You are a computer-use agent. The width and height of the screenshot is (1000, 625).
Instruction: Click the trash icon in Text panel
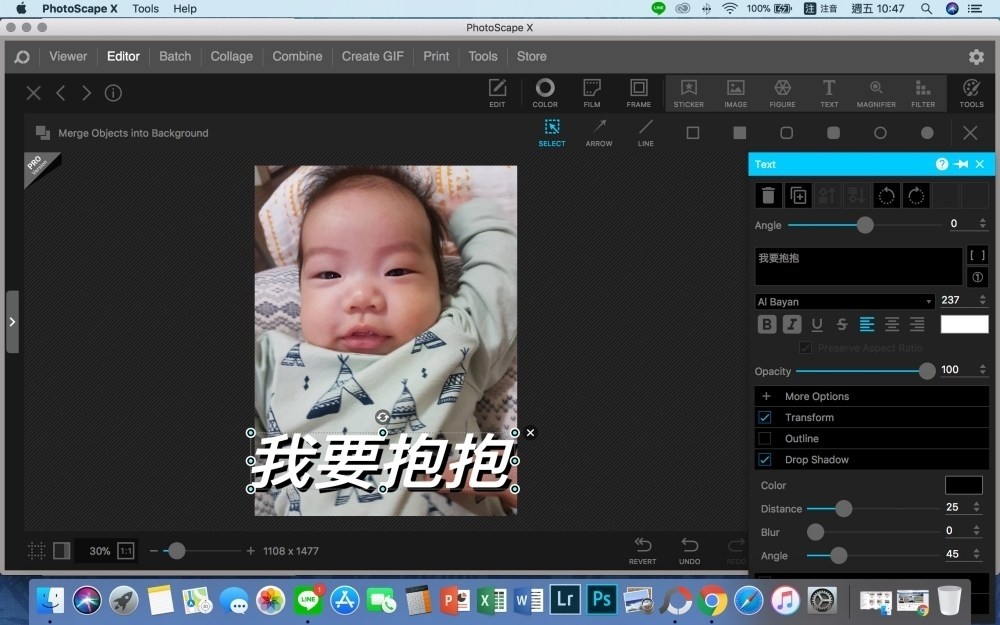click(768, 196)
